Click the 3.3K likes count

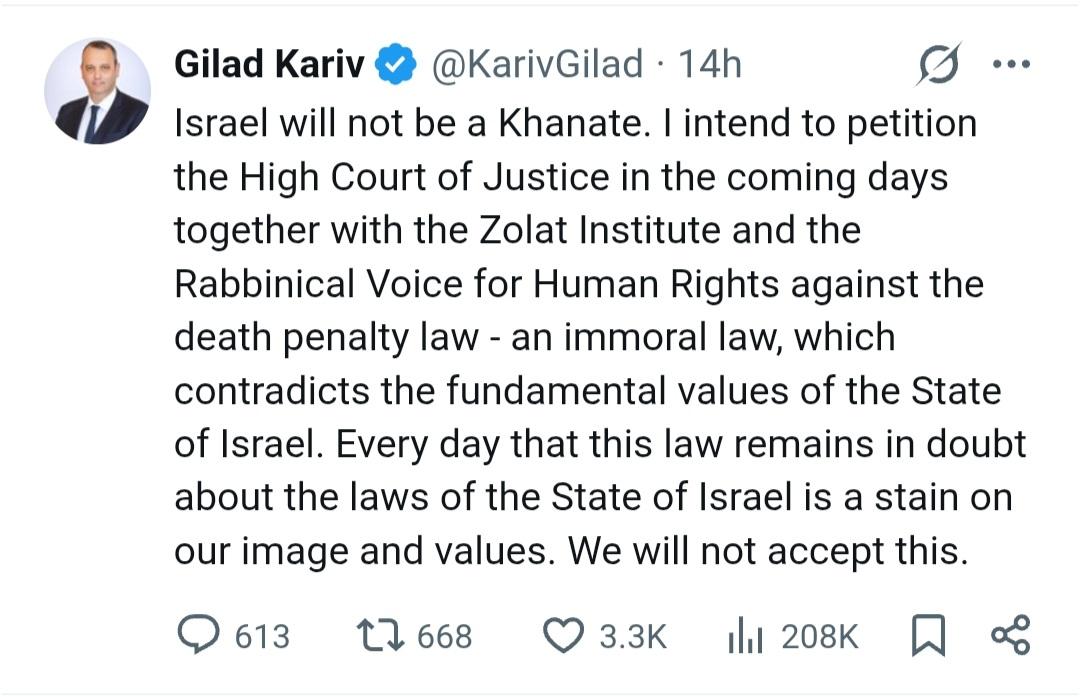633,637
